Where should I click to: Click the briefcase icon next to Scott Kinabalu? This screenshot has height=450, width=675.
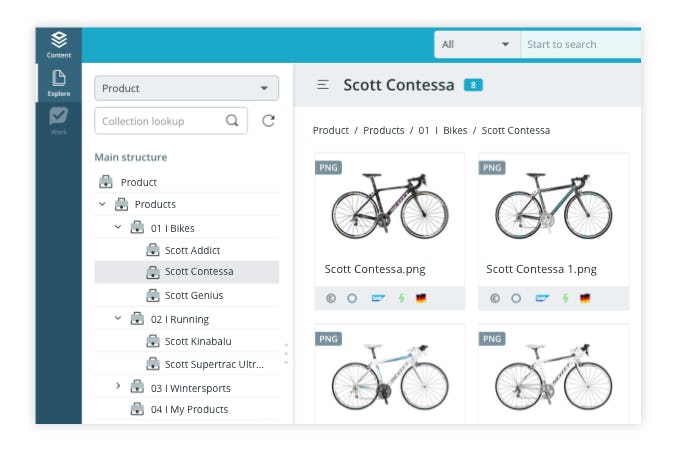153,341
